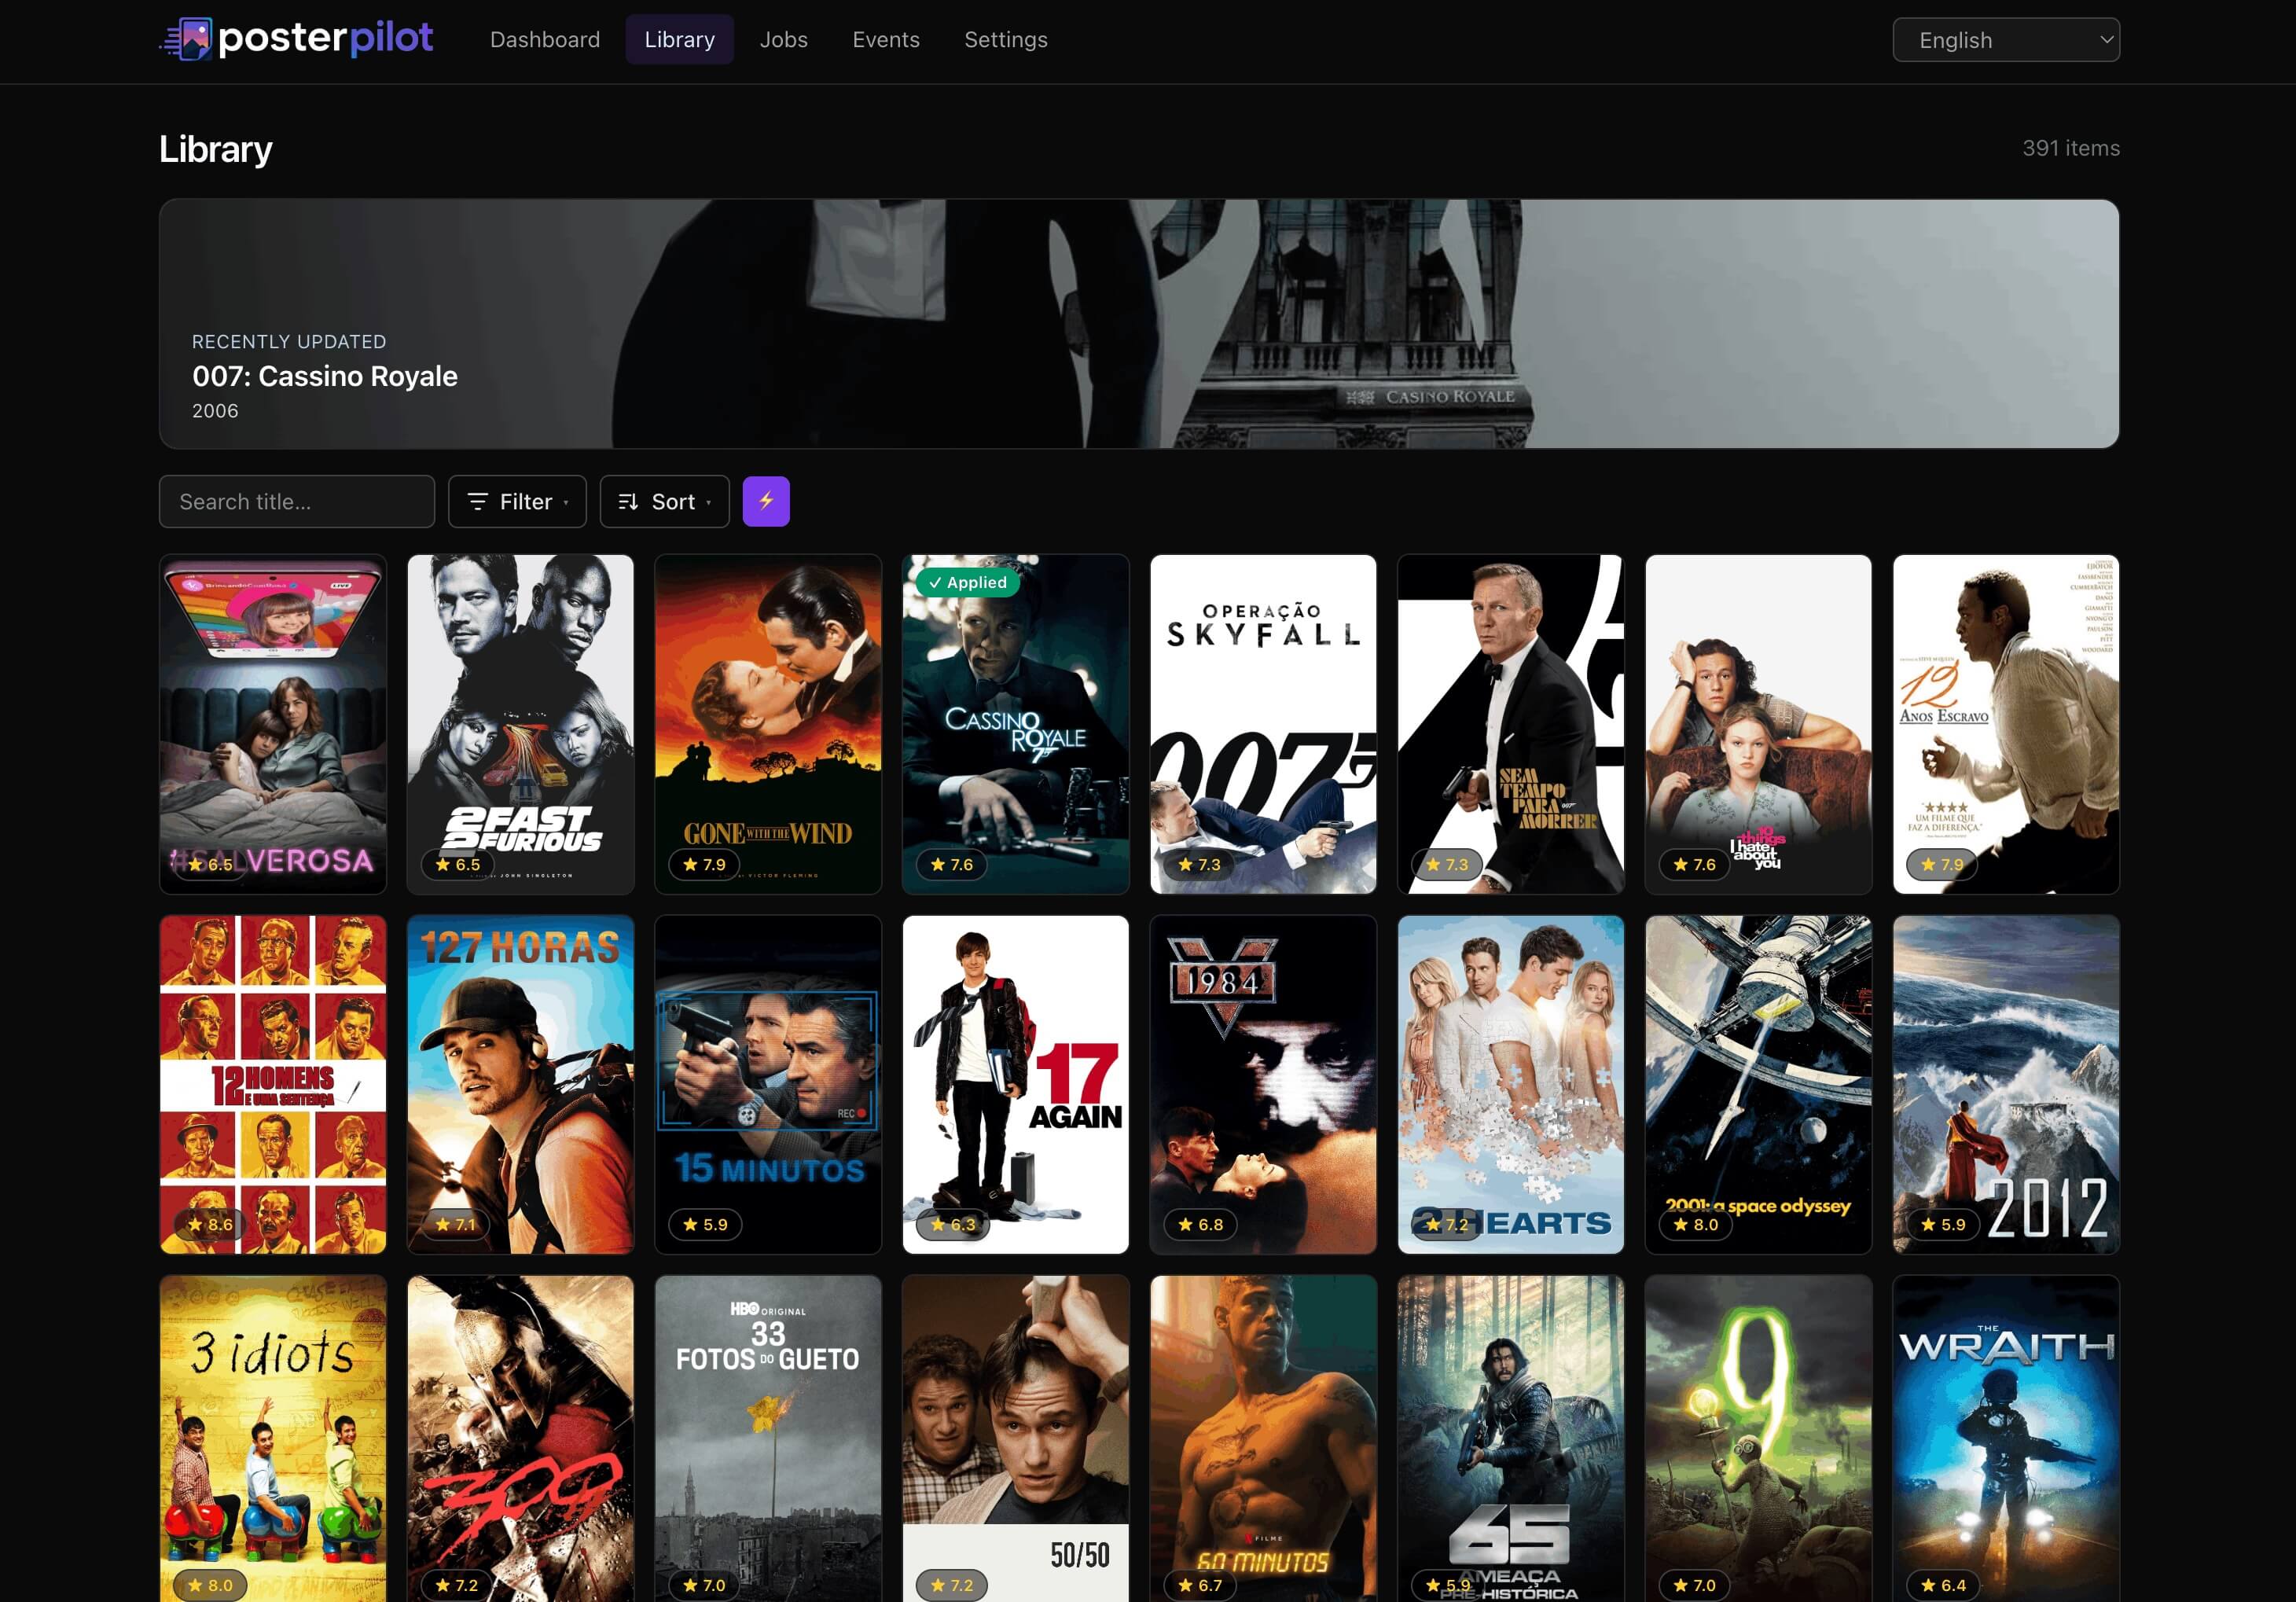Open the Sem Tempo Para Morrer poster

(x=1511, y=724)
